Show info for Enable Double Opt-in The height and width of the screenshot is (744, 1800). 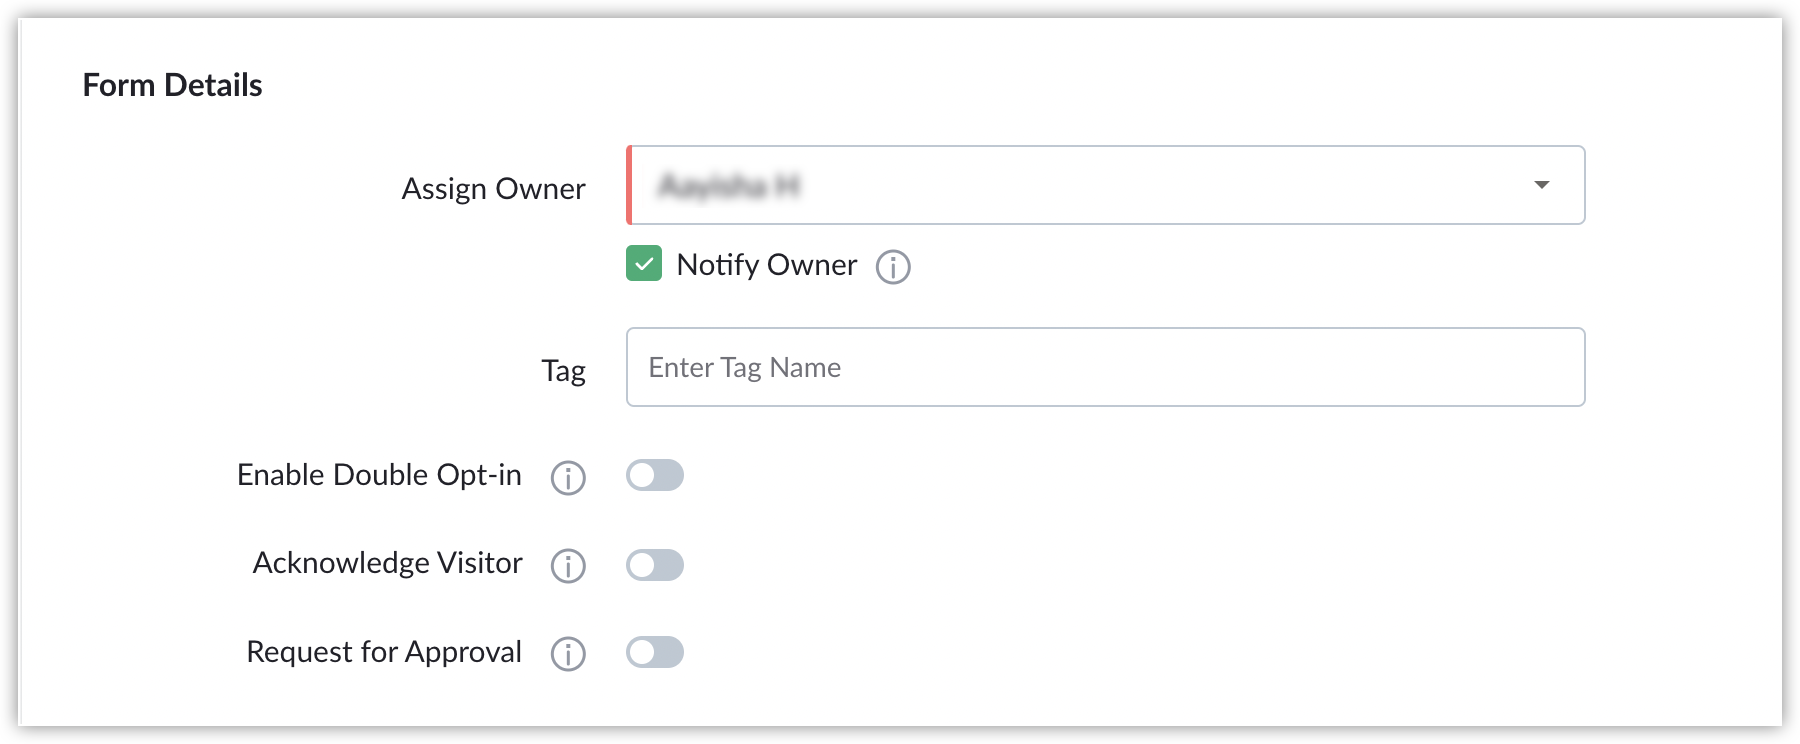tap(568, 478)
